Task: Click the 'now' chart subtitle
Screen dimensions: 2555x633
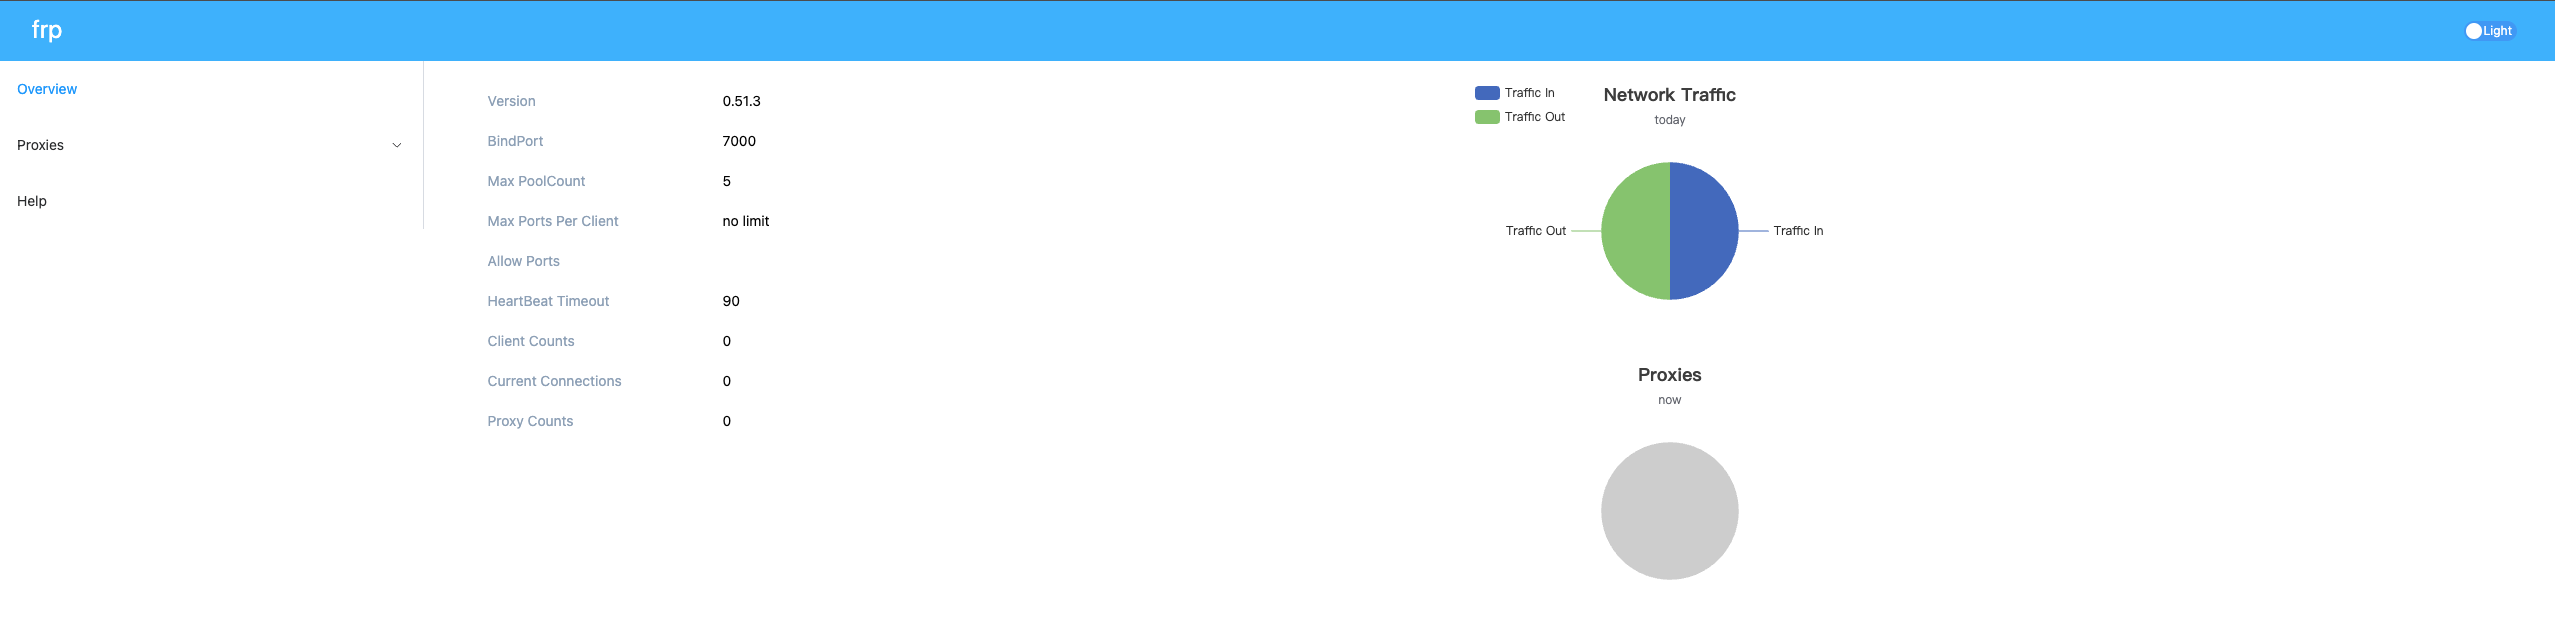Action: [x=1670, y=400]
